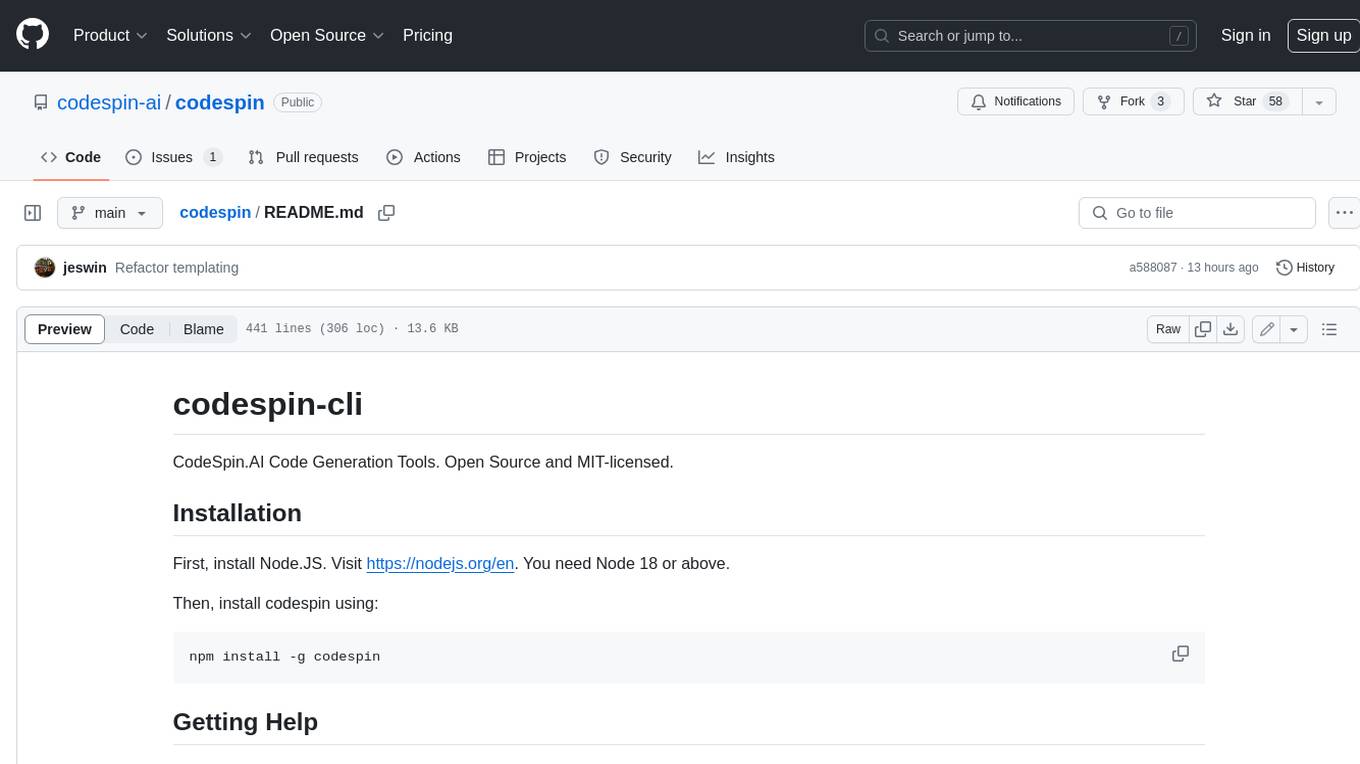Focus the Go to file search box
Screen dimensions: 1360x764
pyautogui.click(x=1197, y=213)
